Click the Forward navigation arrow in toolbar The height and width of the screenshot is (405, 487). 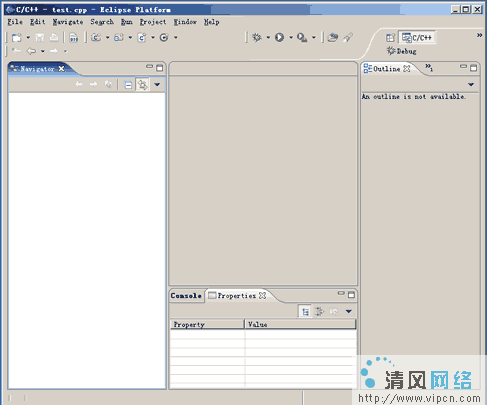[x=54, y=51]
